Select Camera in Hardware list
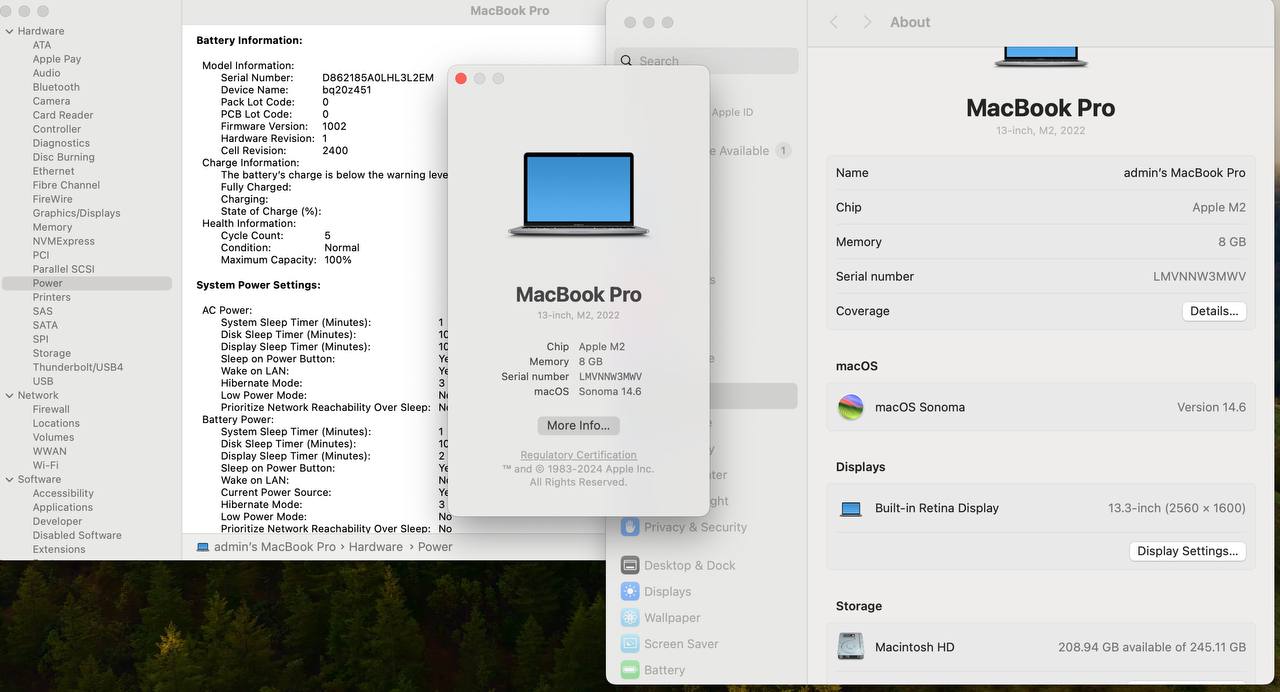The image size is (1280, 692). 51,101
